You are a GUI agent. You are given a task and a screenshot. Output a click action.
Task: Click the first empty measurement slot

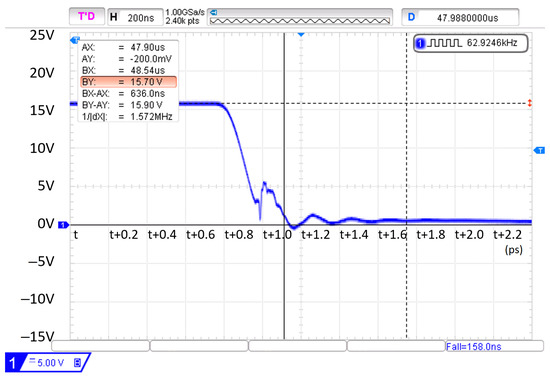[101, 346]
